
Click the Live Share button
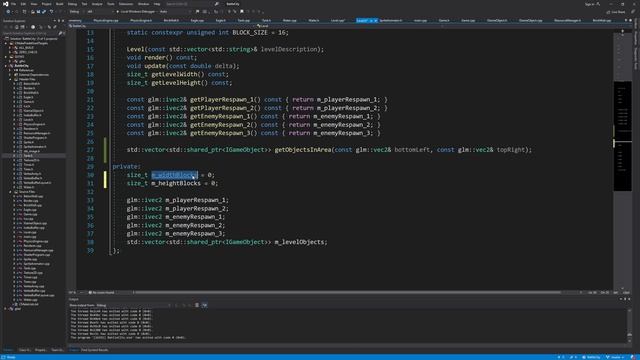pyautogui.click(x=616, y=12)
